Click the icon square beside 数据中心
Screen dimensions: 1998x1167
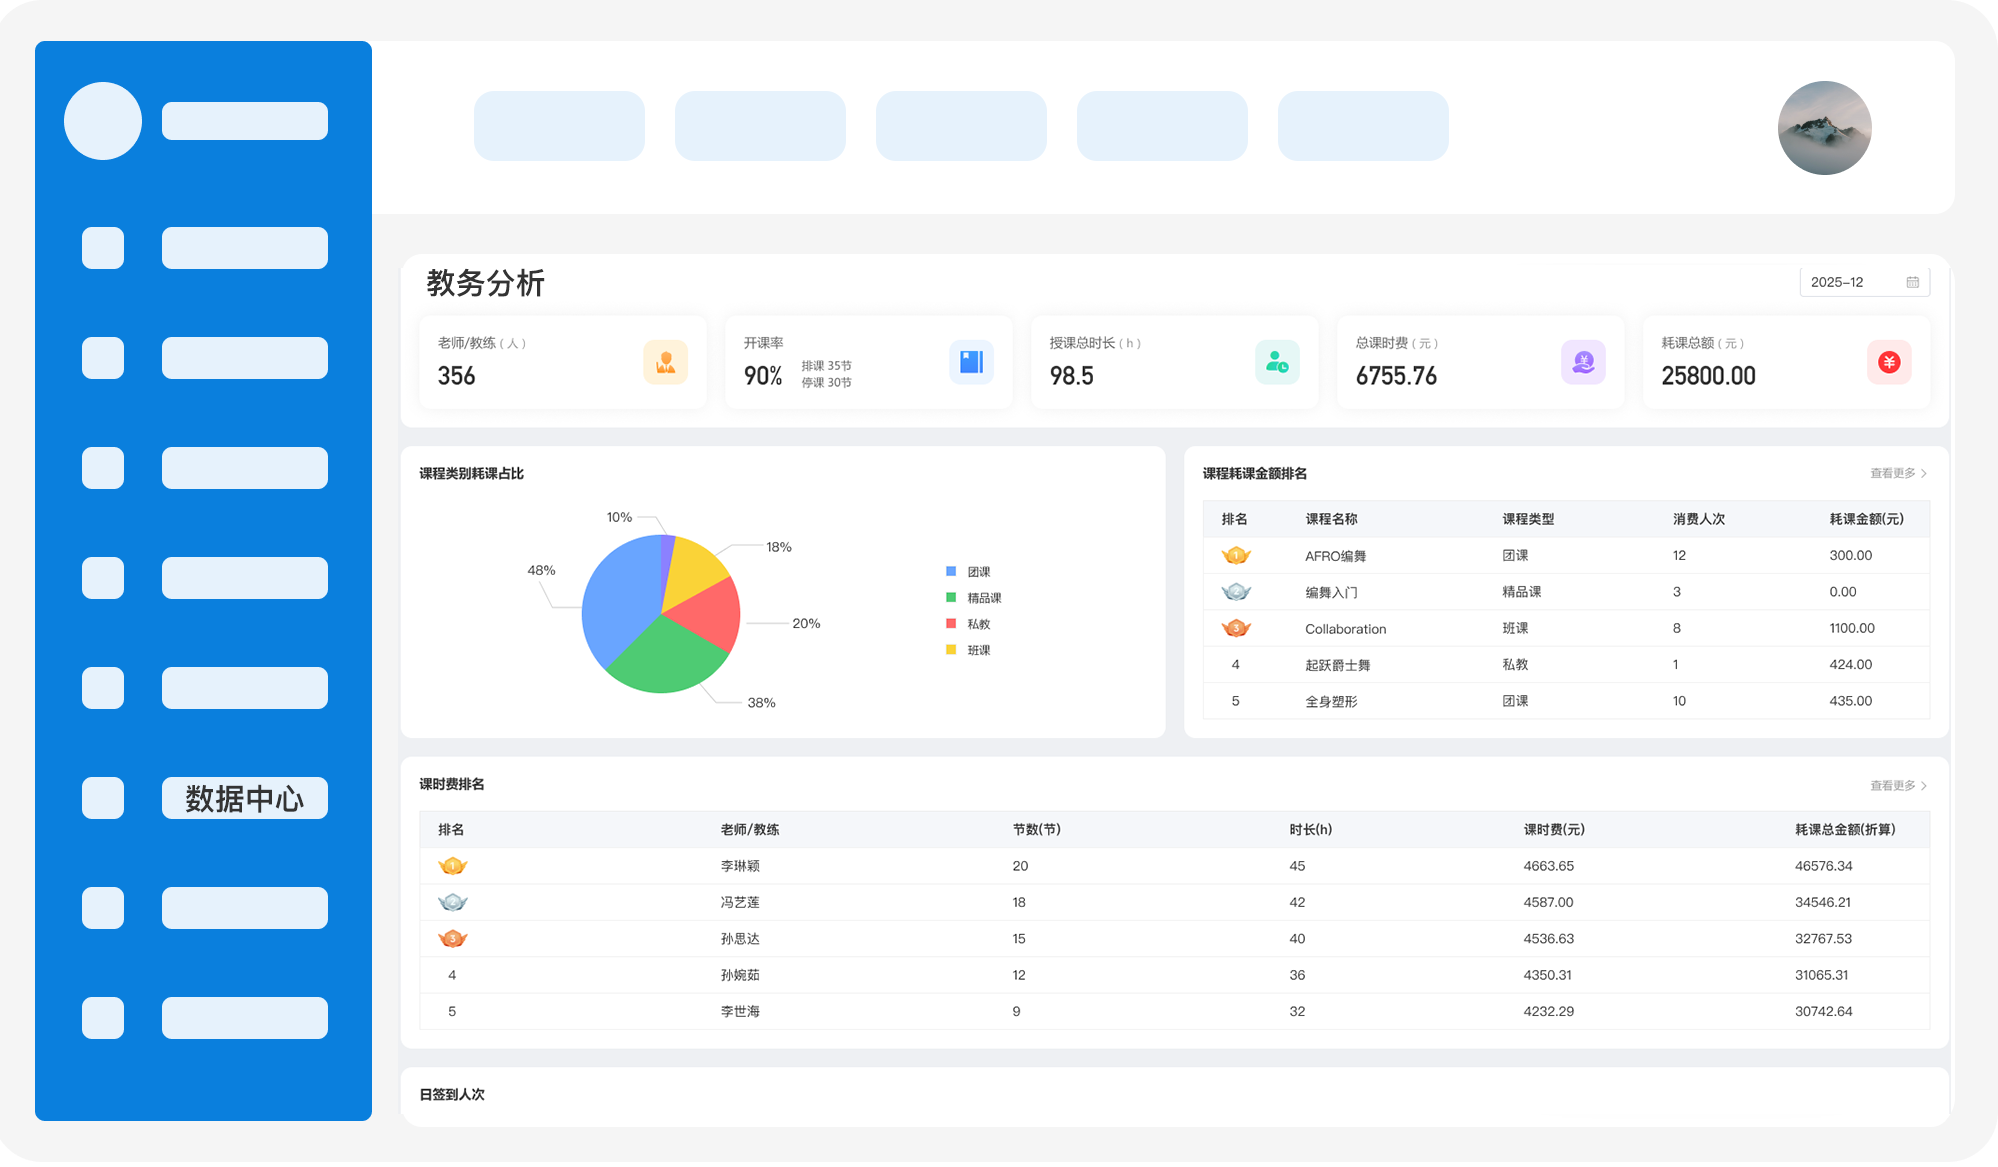103,798
